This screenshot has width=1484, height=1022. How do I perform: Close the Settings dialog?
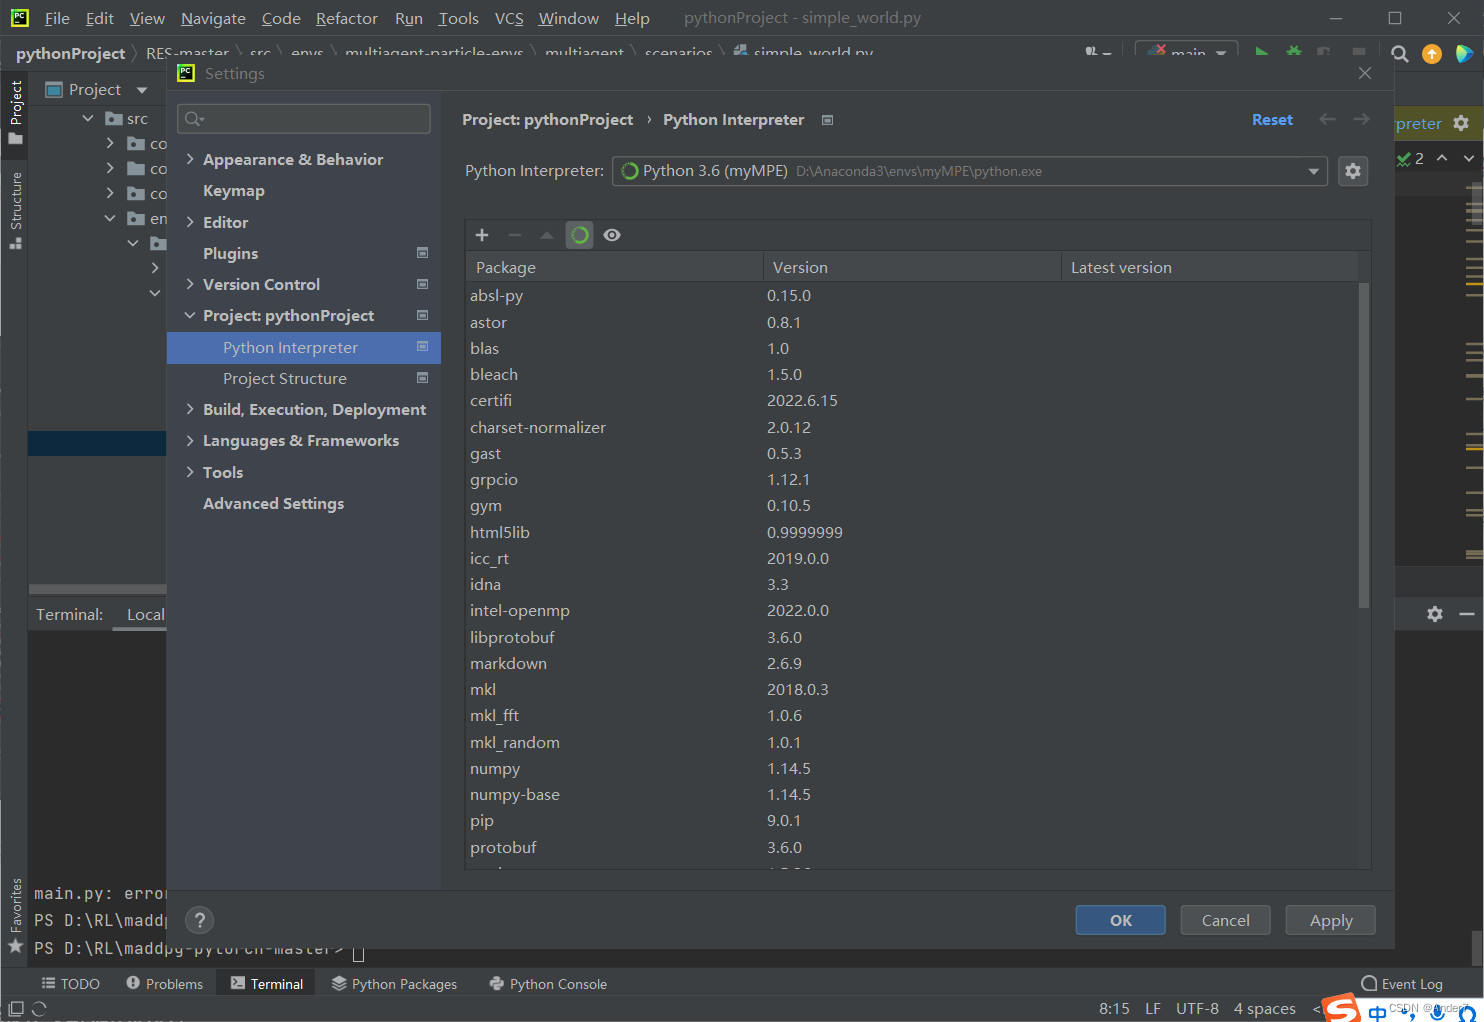(1365, 73)
